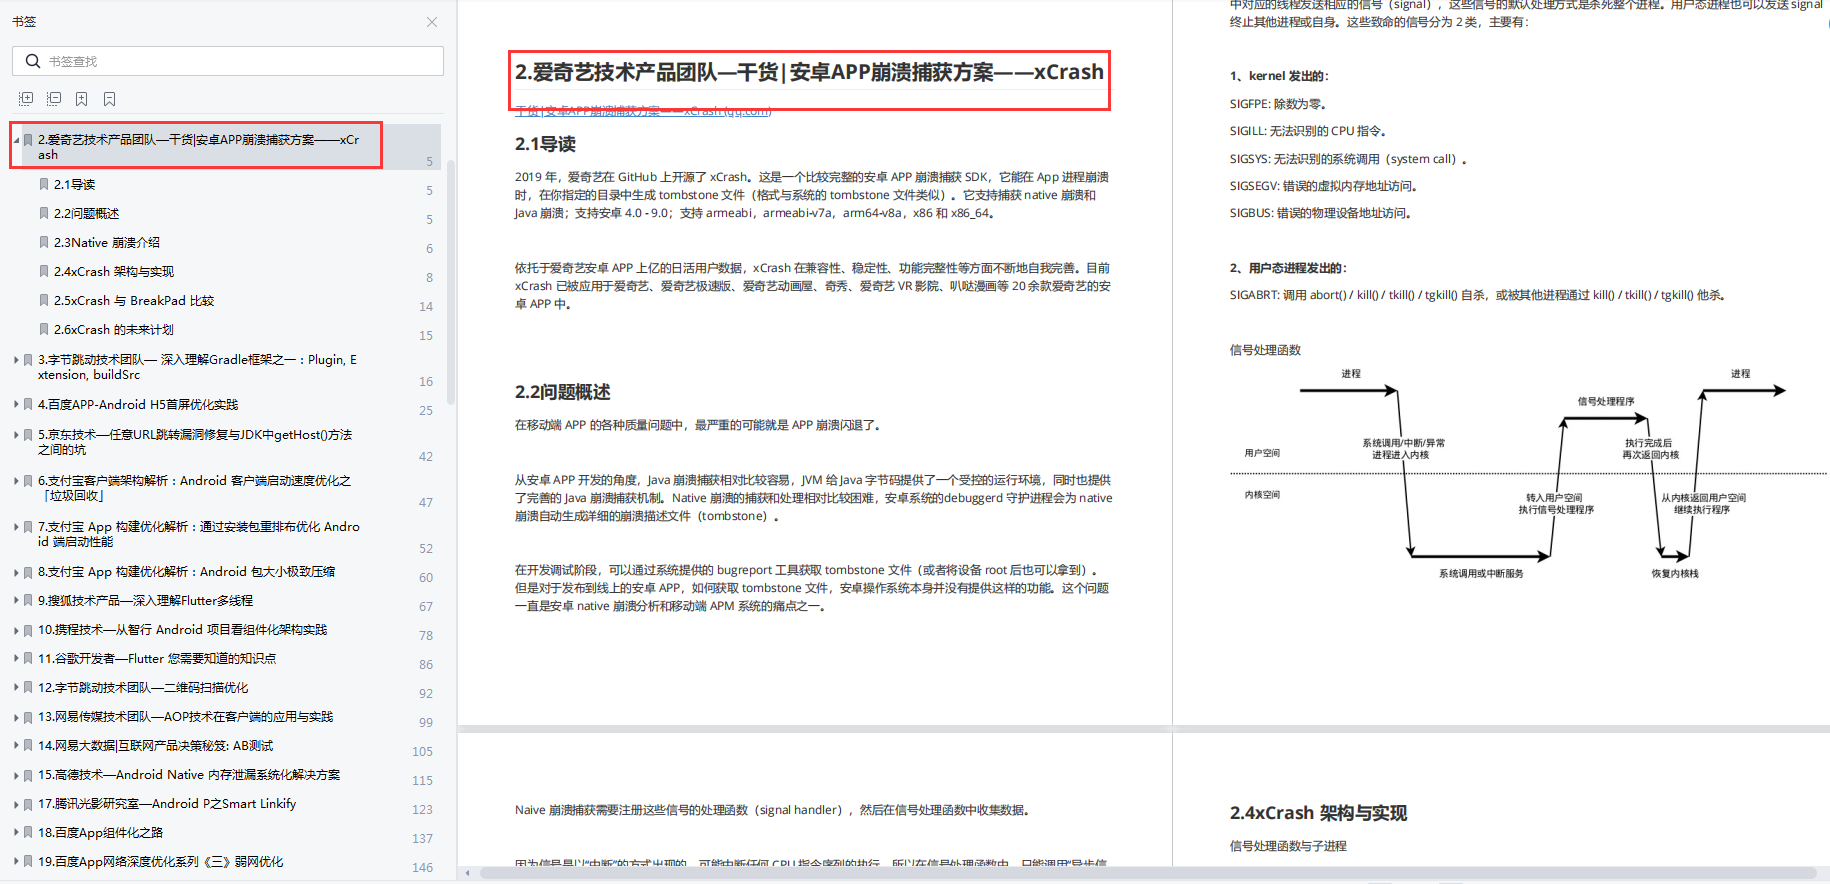
Task: Click the bookmark icon beside 10.携程技术
Action: [28, 629]
